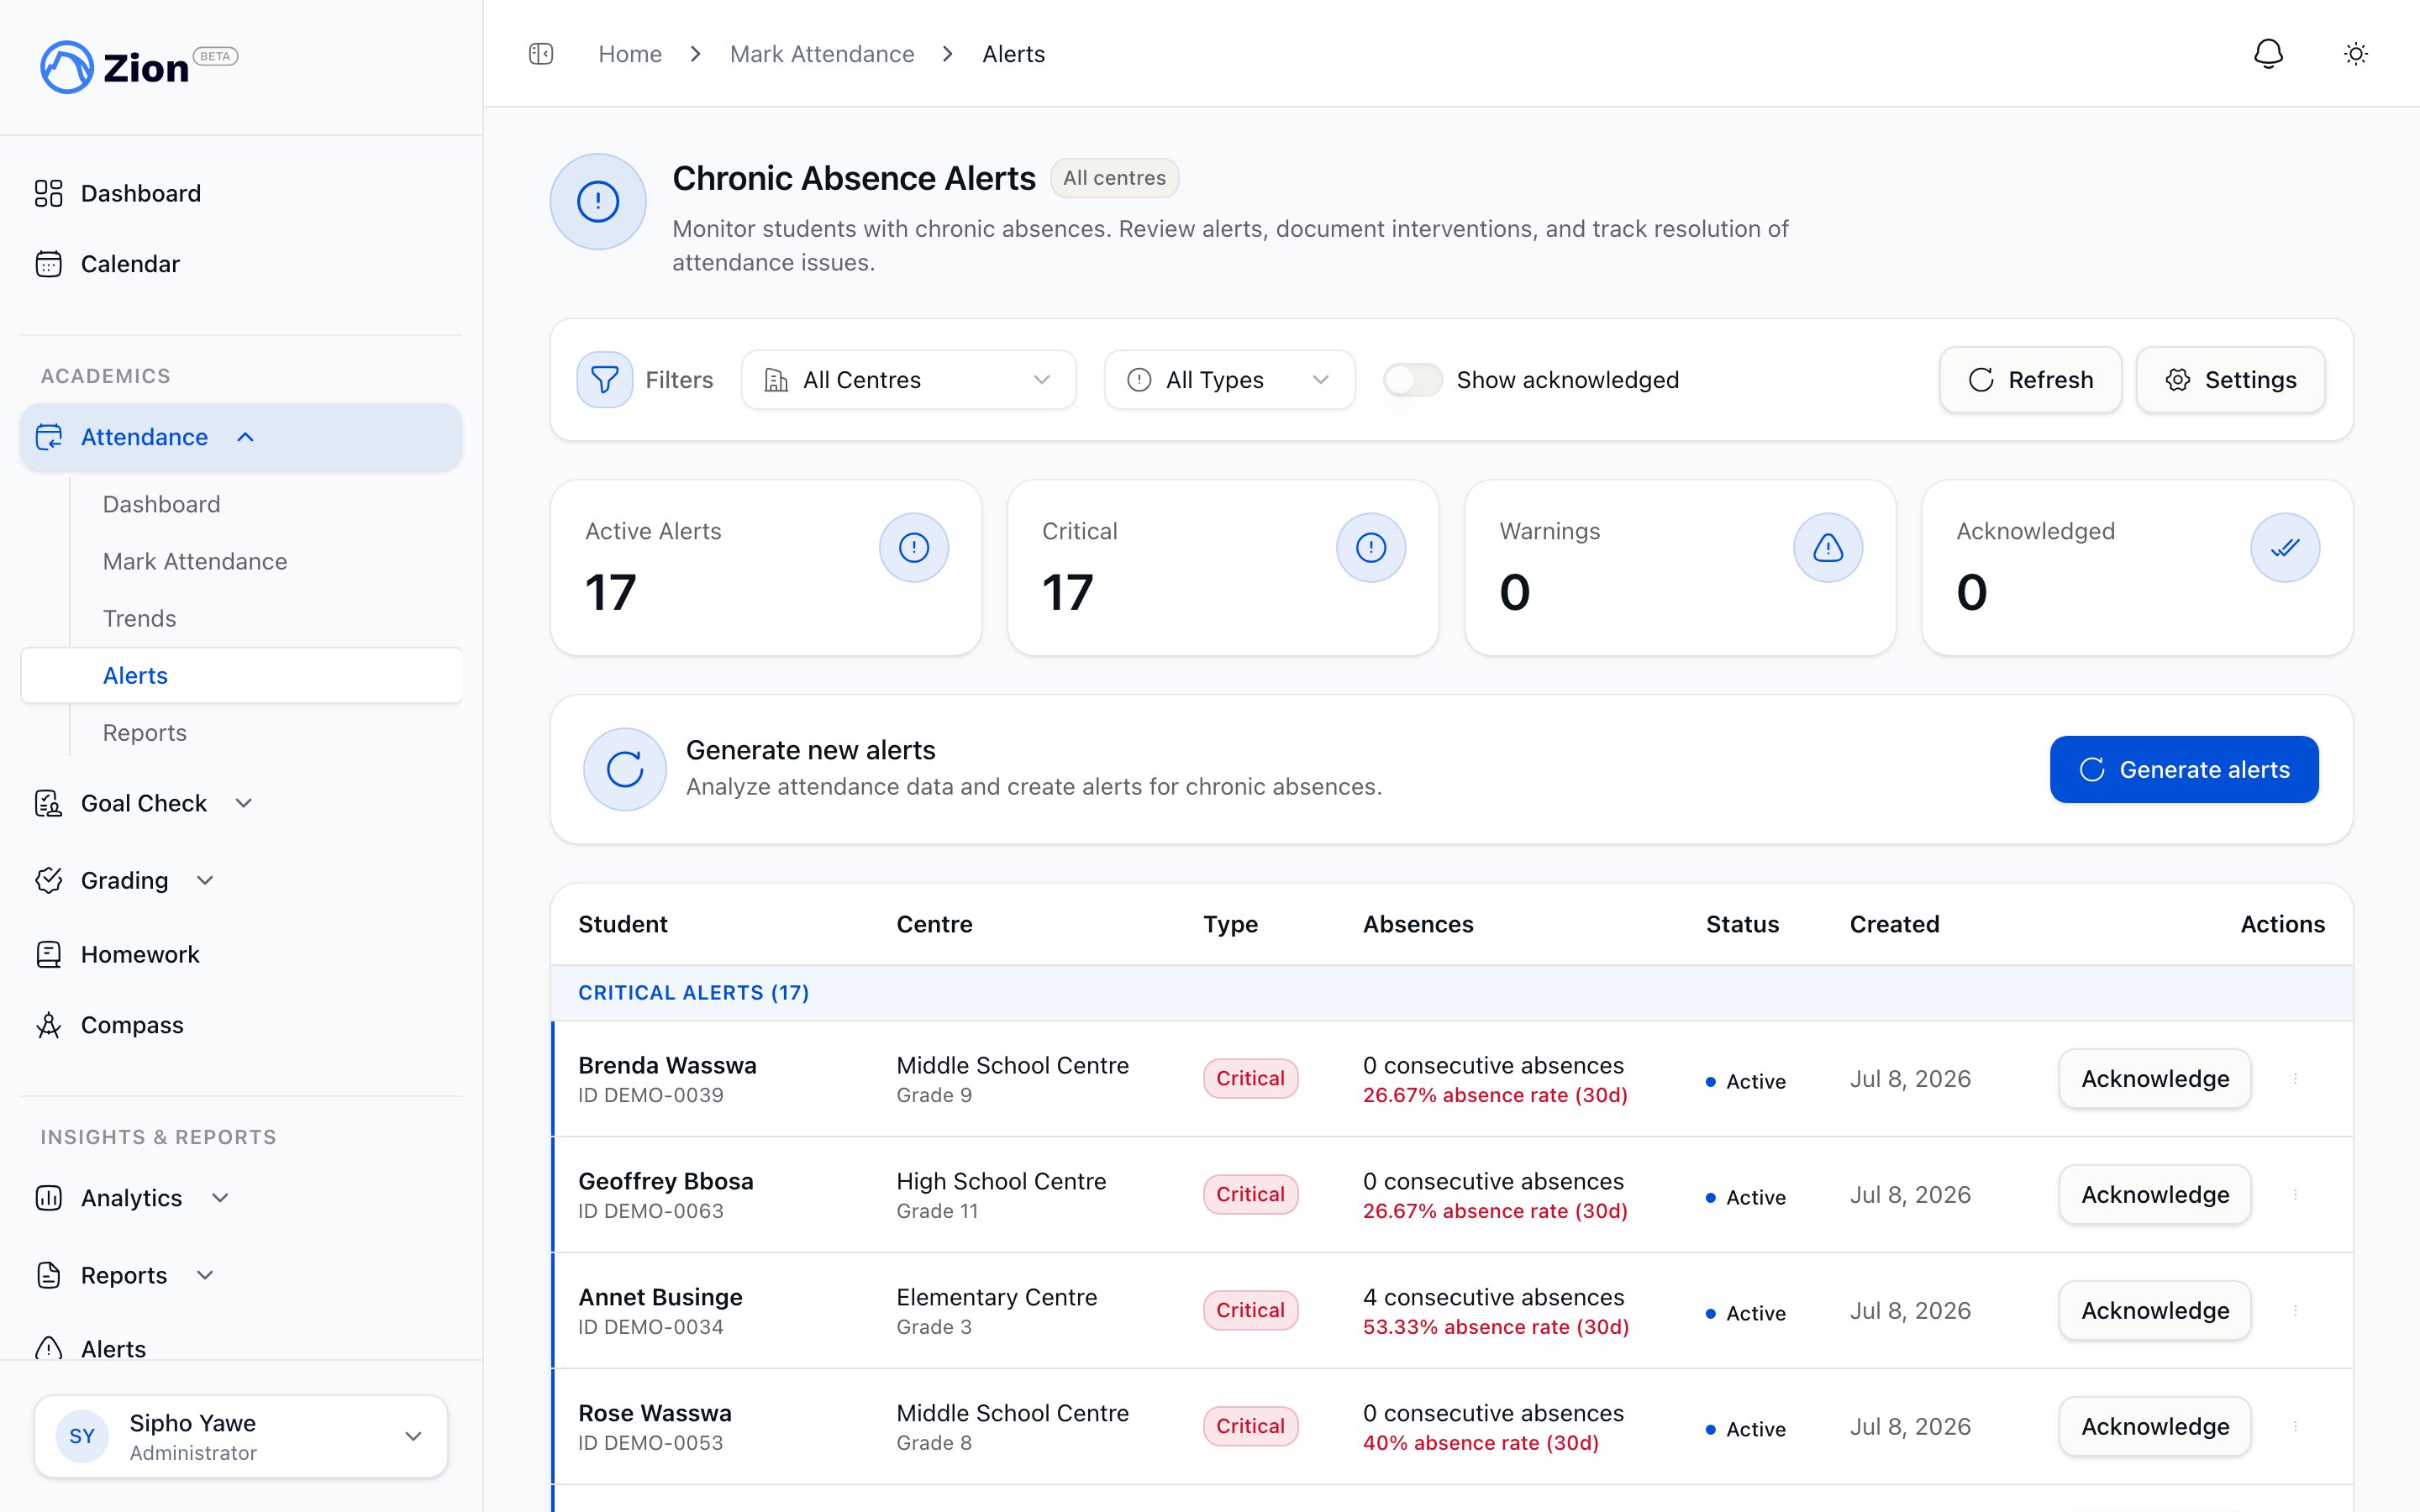The image size is (2420, 1512).
Task: Click the Active Alerts card icon
Action: pyautogui.click(x=914, y=547)
